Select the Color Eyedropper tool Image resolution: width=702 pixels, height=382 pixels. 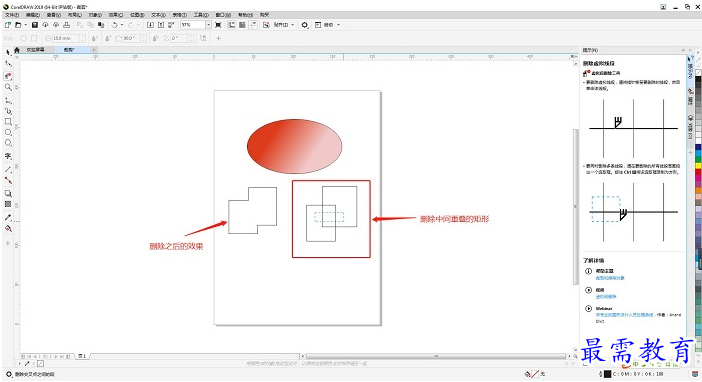coord(8,218)
